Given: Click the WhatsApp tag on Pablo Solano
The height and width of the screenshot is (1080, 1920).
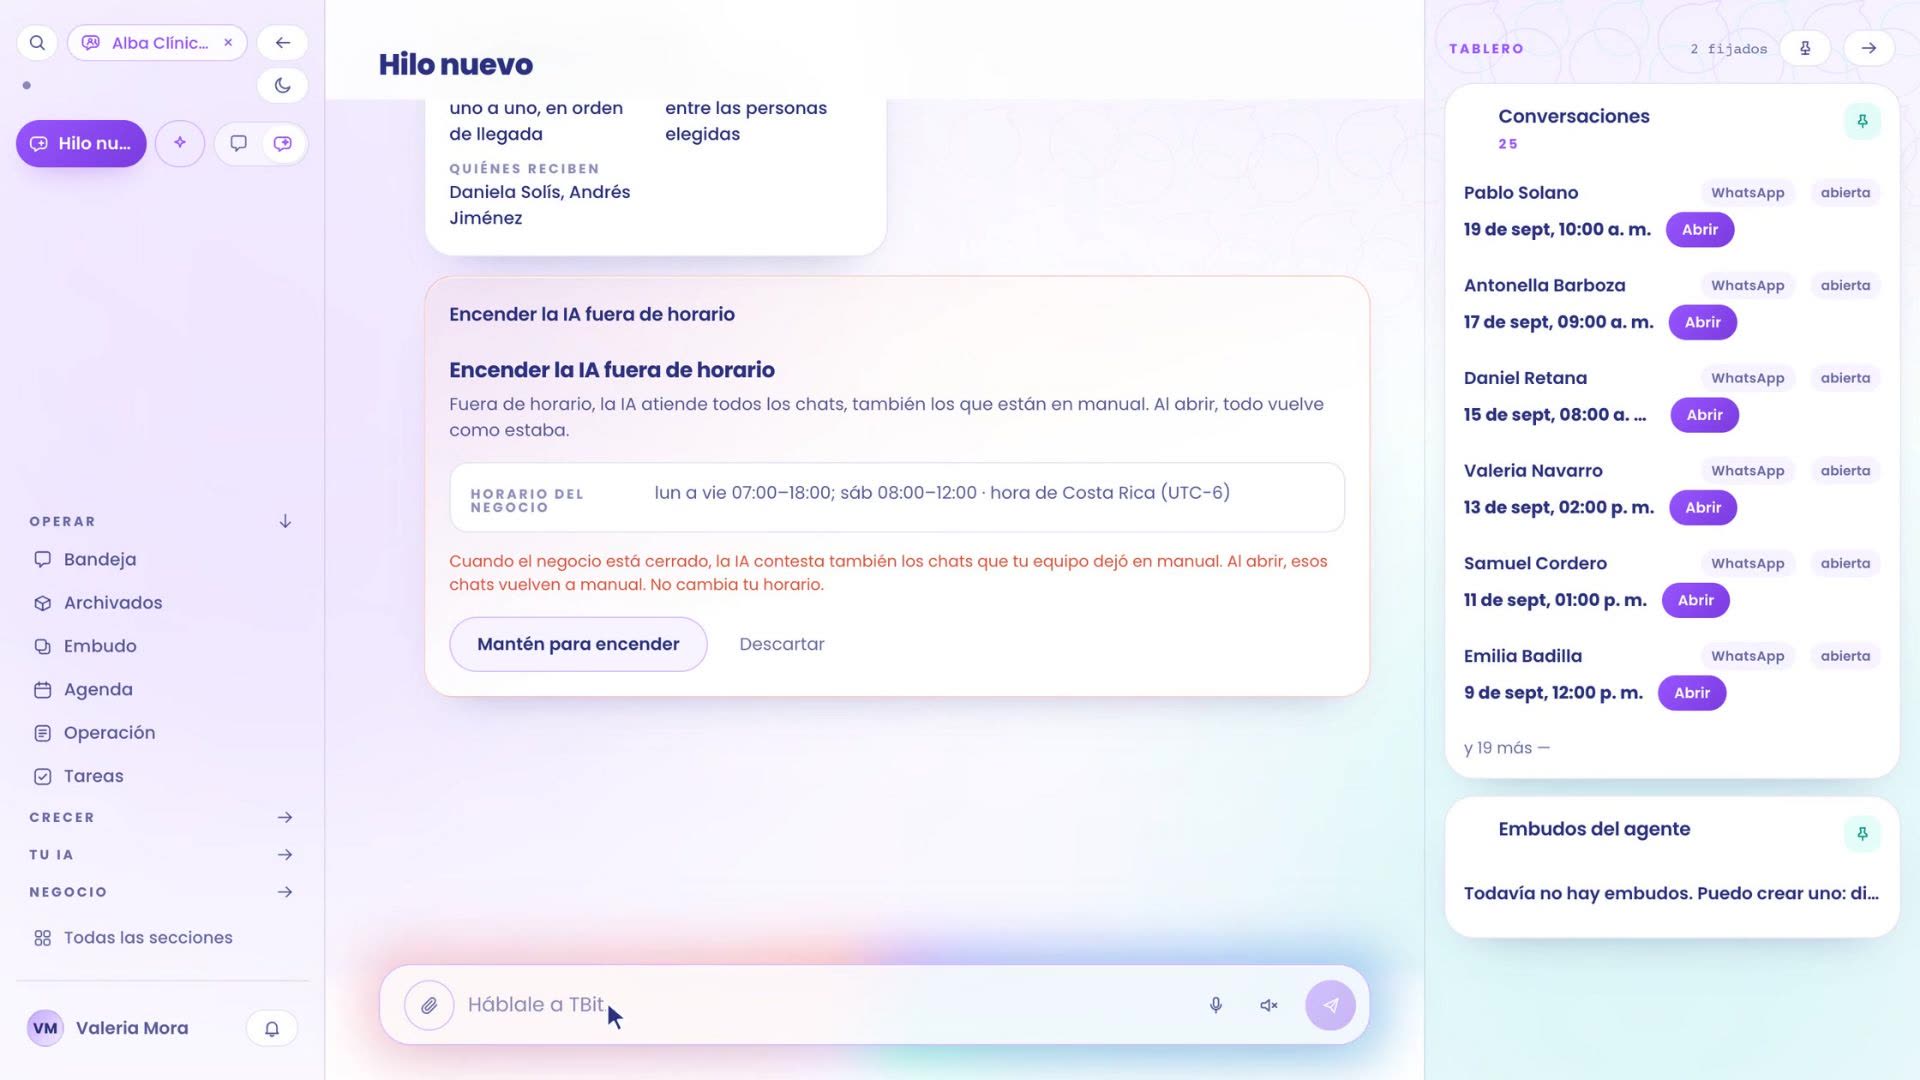Looking at the screenshot, I should pyautogui.click(x=1748, y=193).
